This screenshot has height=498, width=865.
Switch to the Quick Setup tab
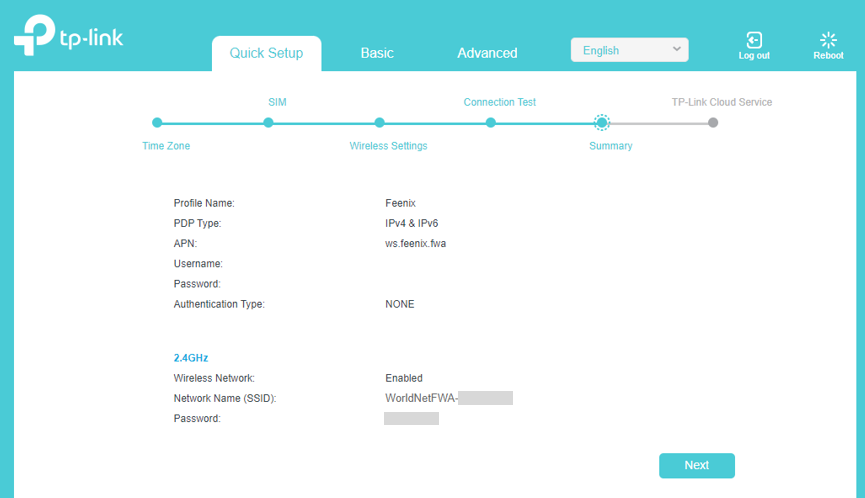click(x=266, y=53)
